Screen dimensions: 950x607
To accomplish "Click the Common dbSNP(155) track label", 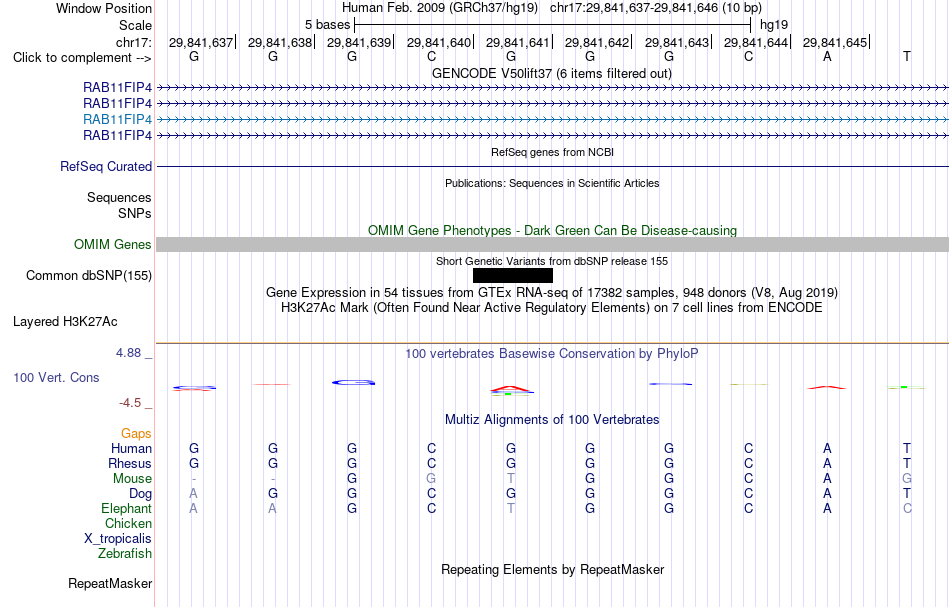I will (89, 276).
